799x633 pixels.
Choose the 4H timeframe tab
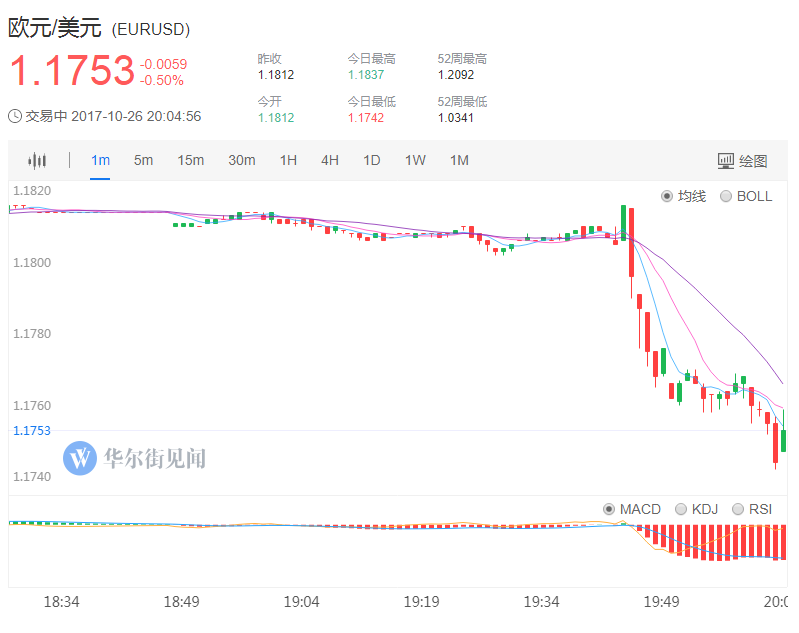330,161
